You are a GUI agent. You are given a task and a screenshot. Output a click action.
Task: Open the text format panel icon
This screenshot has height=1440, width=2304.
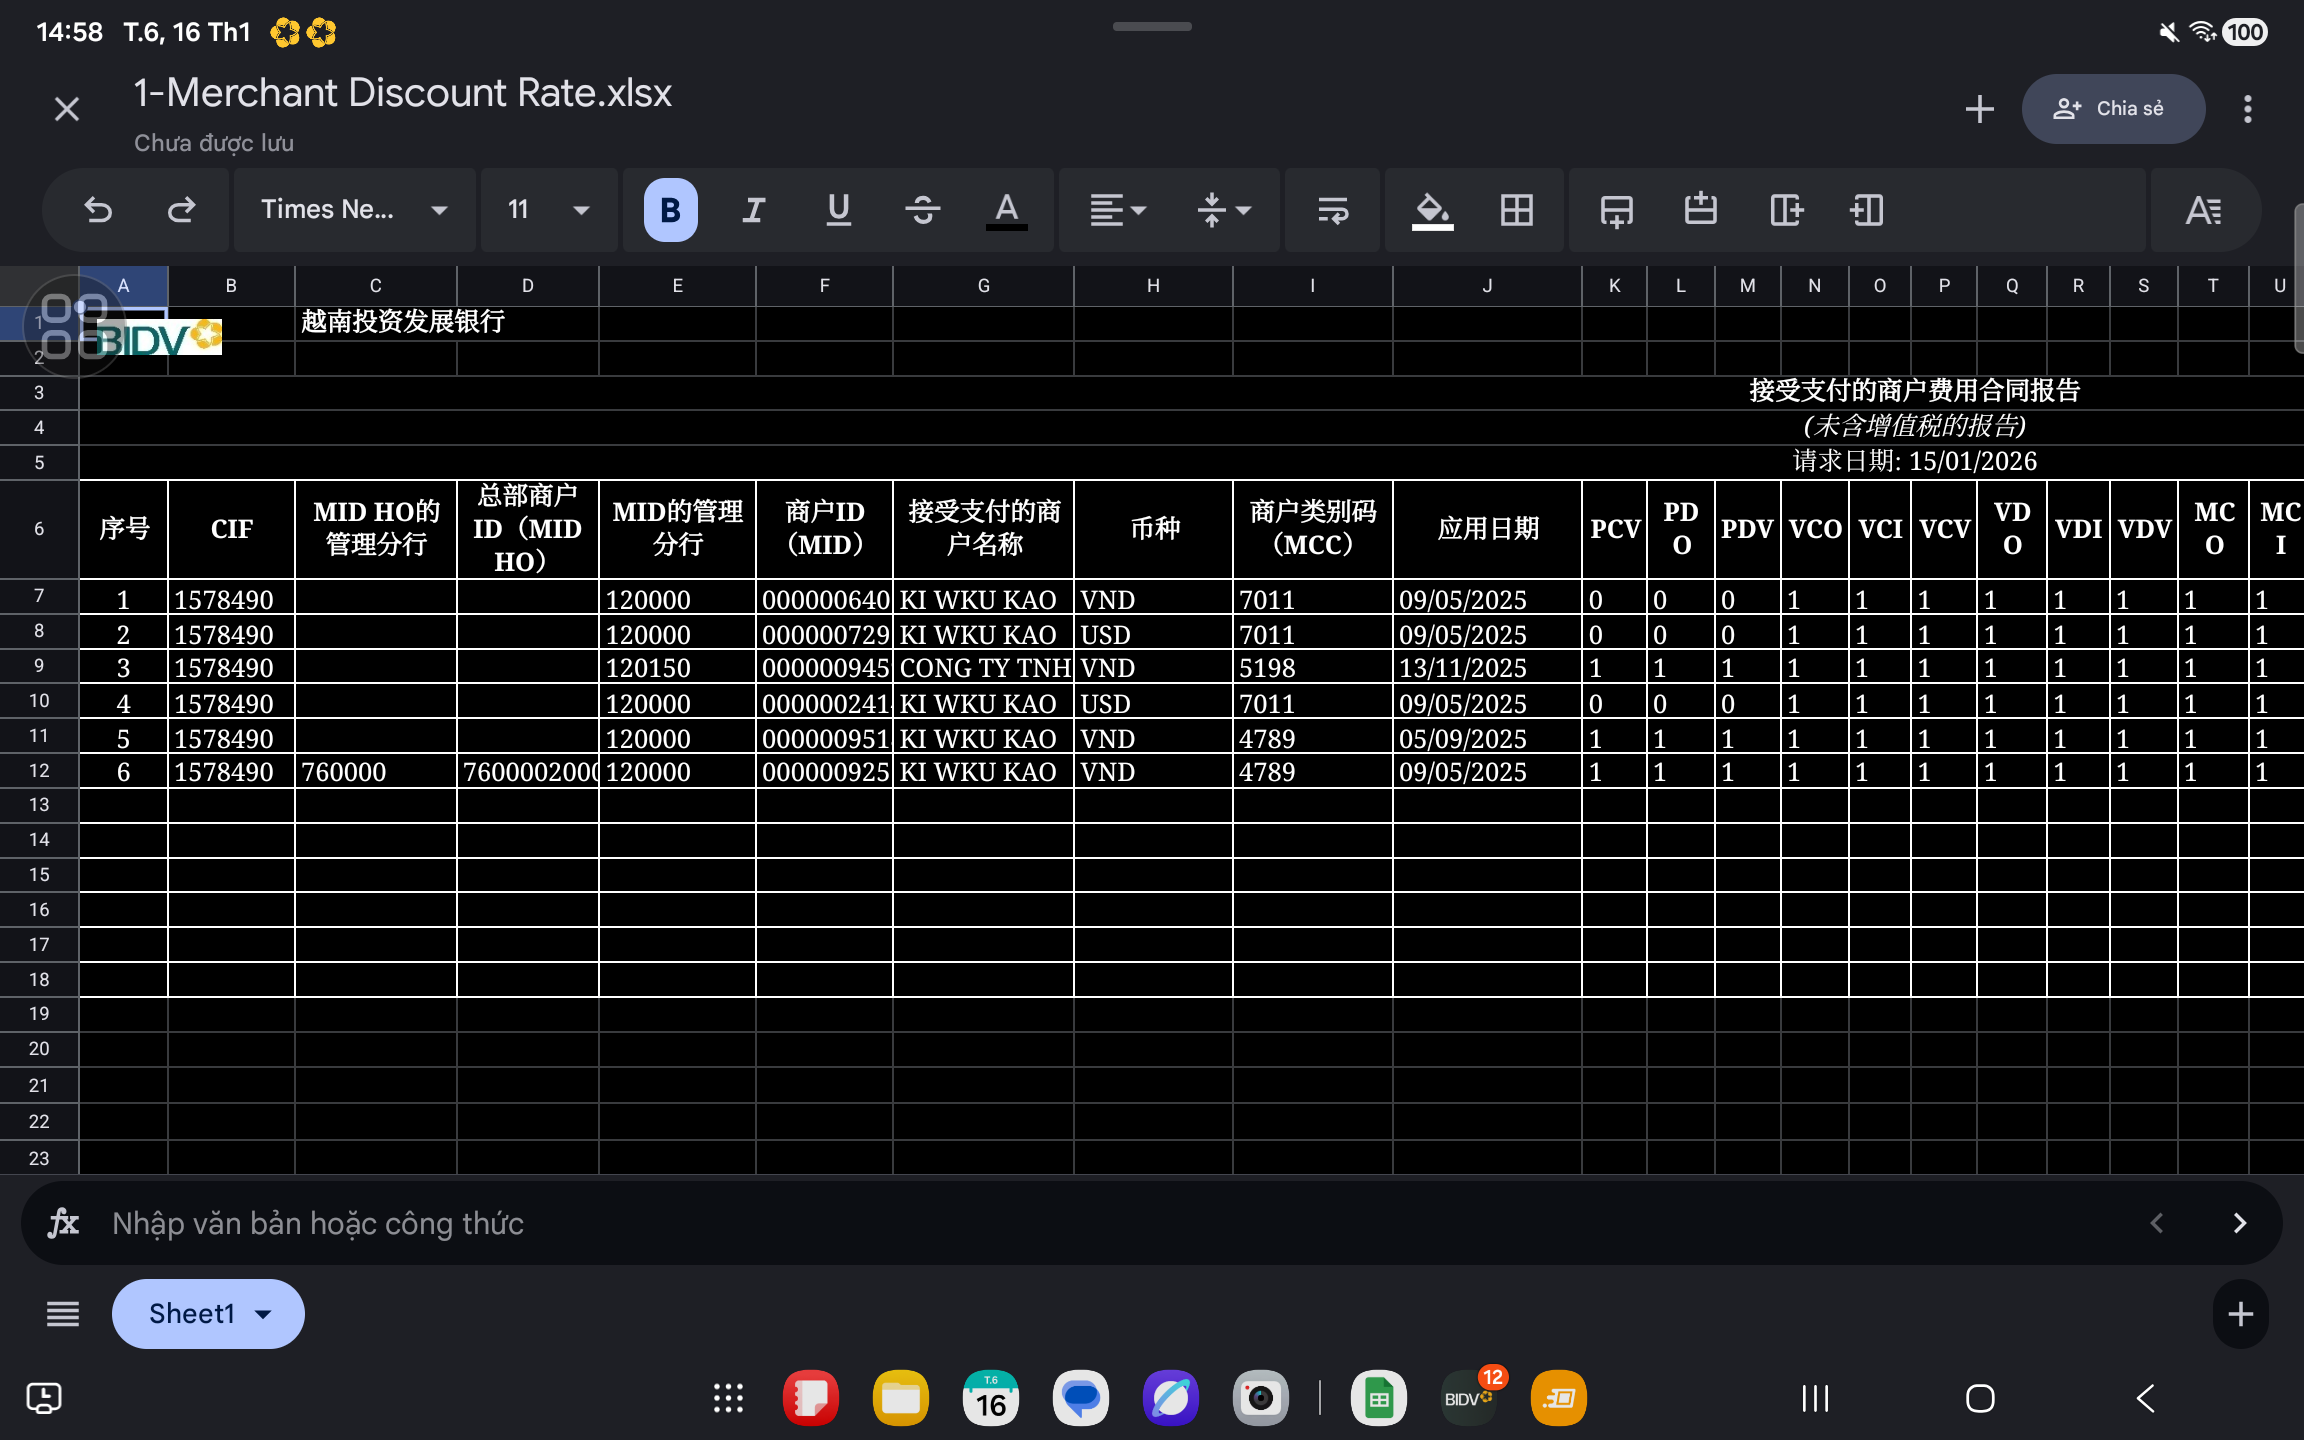pyautogui.click(x=2203, y=210)
